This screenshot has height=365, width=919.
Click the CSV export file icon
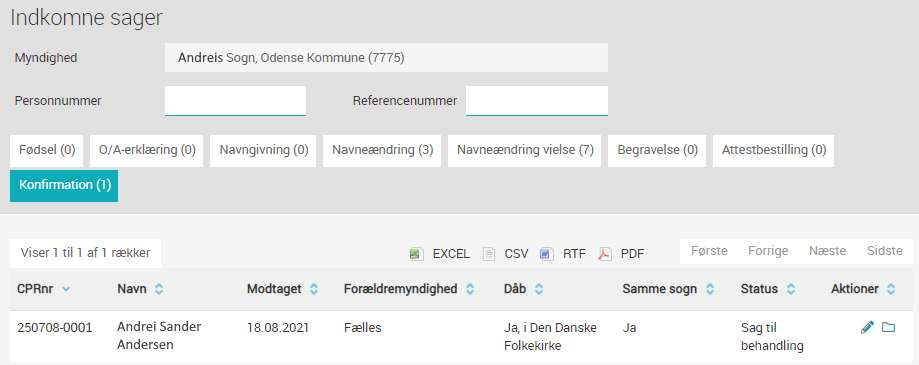point(489,254)
